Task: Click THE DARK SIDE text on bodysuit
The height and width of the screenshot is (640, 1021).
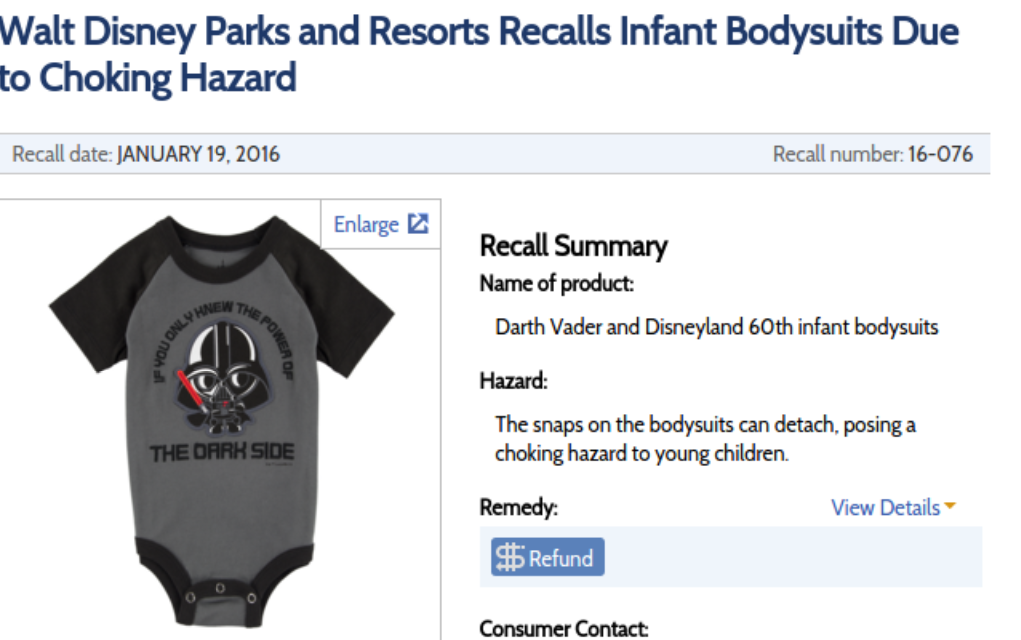Action: [222, 453]
